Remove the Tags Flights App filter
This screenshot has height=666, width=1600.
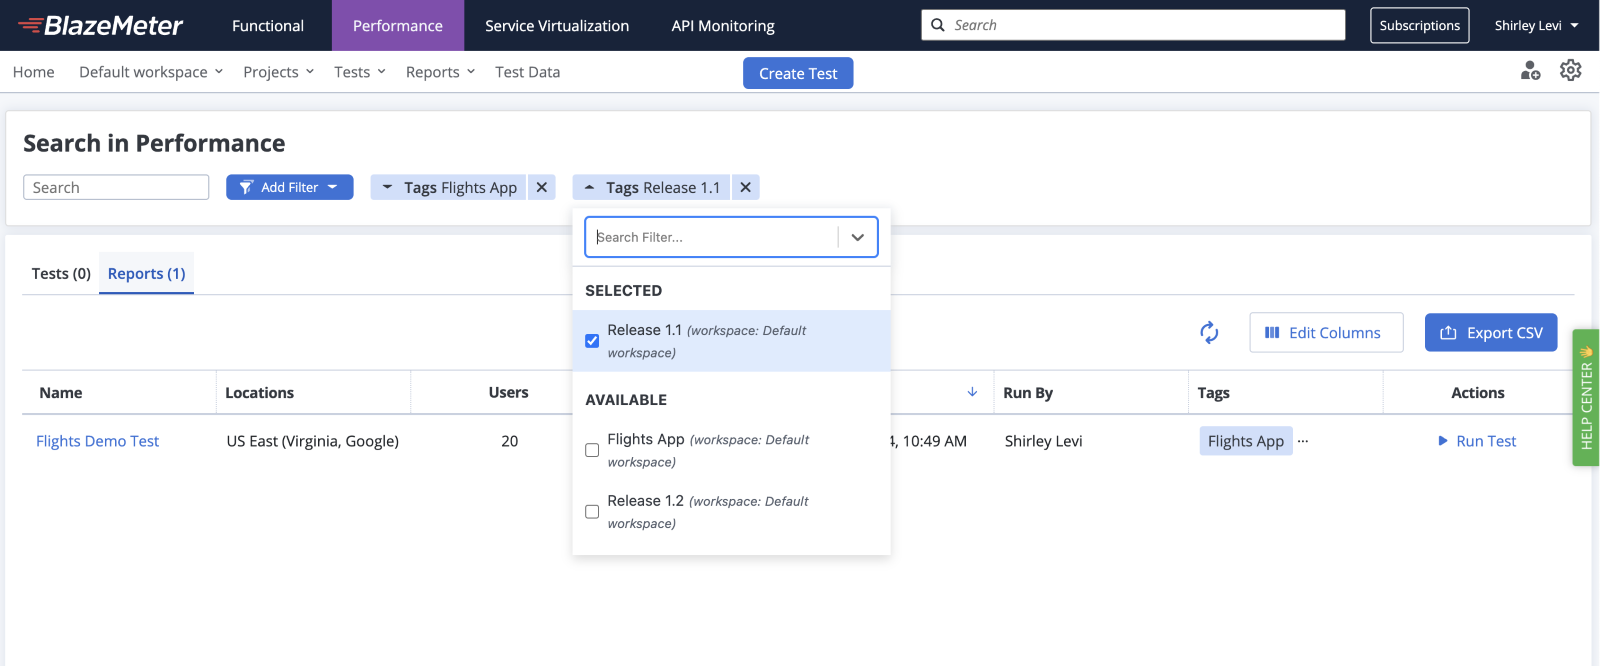(541, 187)
